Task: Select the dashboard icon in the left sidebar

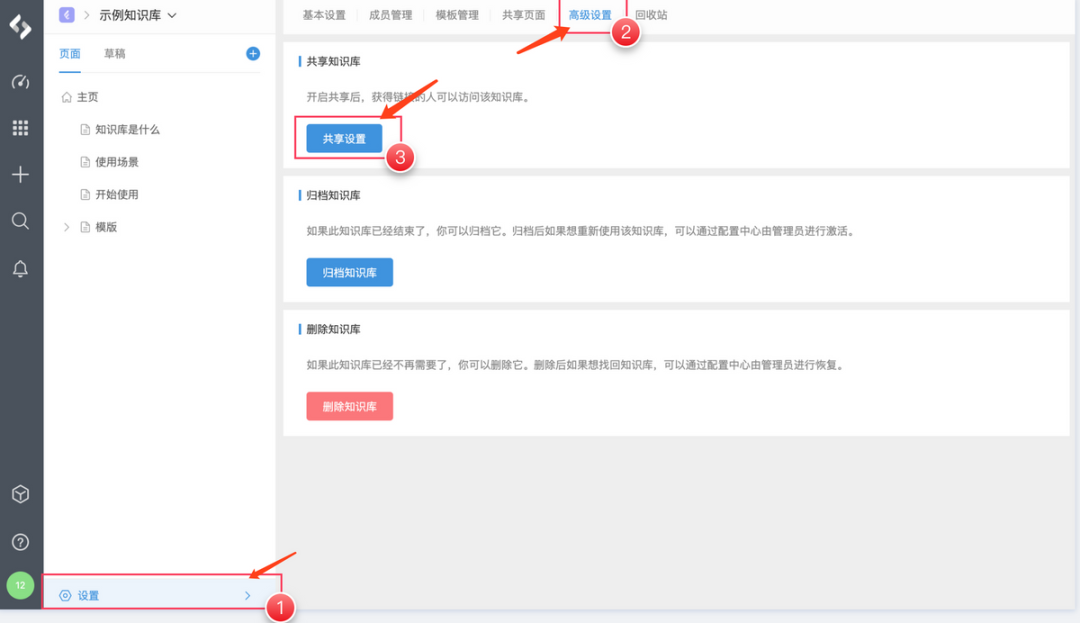Action: [20, 82]
